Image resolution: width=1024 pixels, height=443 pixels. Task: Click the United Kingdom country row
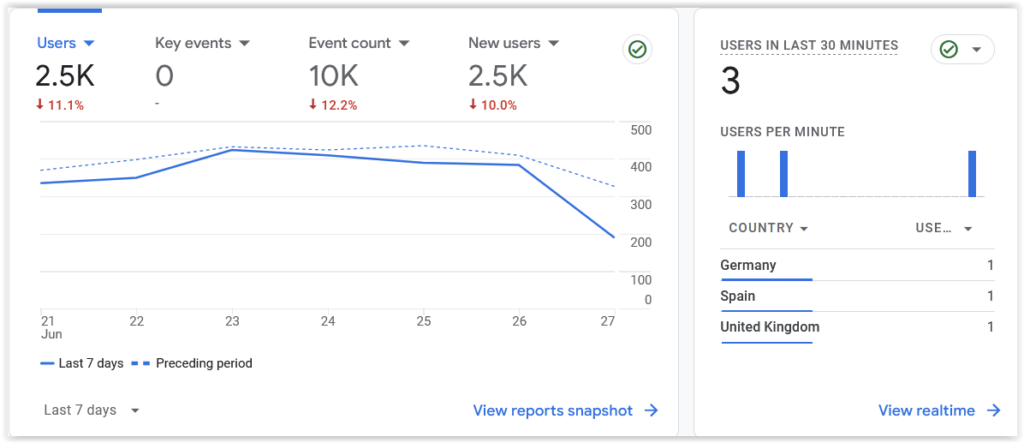(856, 327)
